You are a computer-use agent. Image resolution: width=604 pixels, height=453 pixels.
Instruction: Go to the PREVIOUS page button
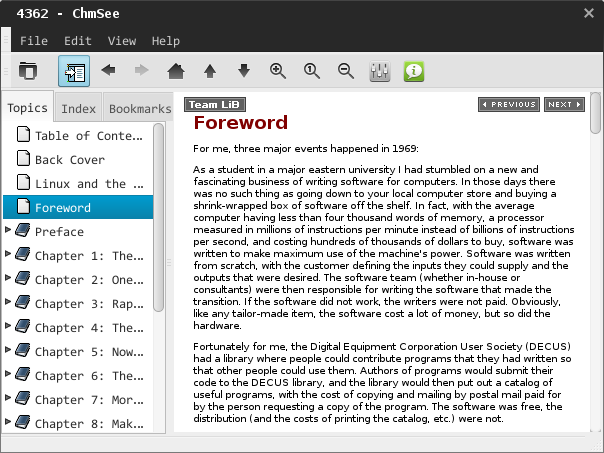tap(509, 104)
